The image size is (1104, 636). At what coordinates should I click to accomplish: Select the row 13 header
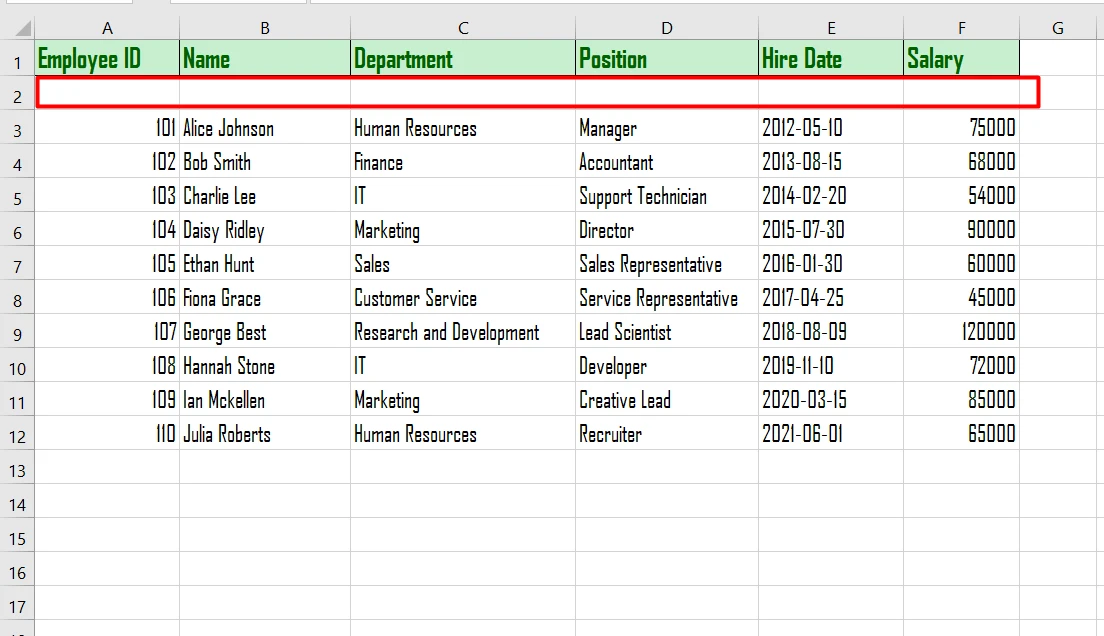[17, 470]
